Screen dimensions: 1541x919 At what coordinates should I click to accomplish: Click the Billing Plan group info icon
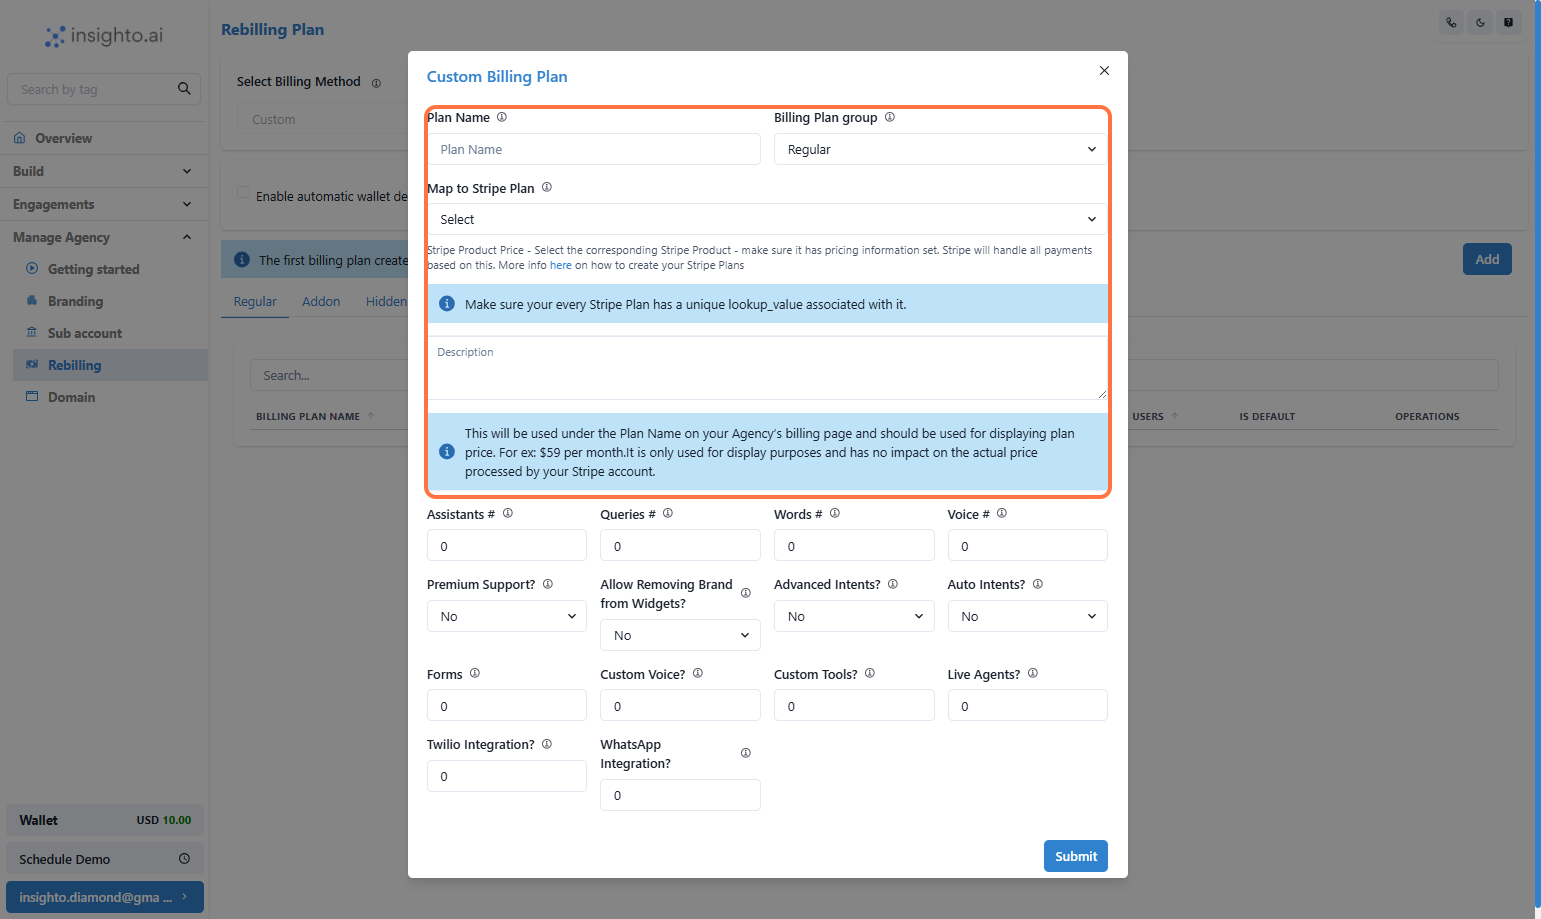click(890, 117)
